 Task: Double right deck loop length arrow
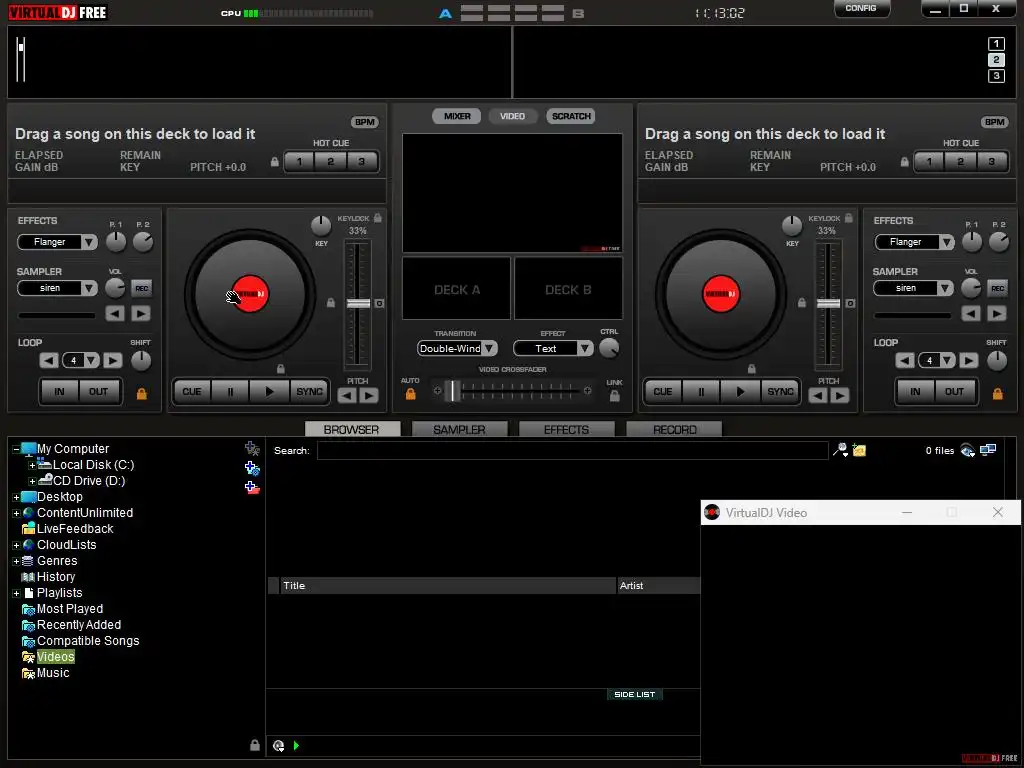[968, 360]
